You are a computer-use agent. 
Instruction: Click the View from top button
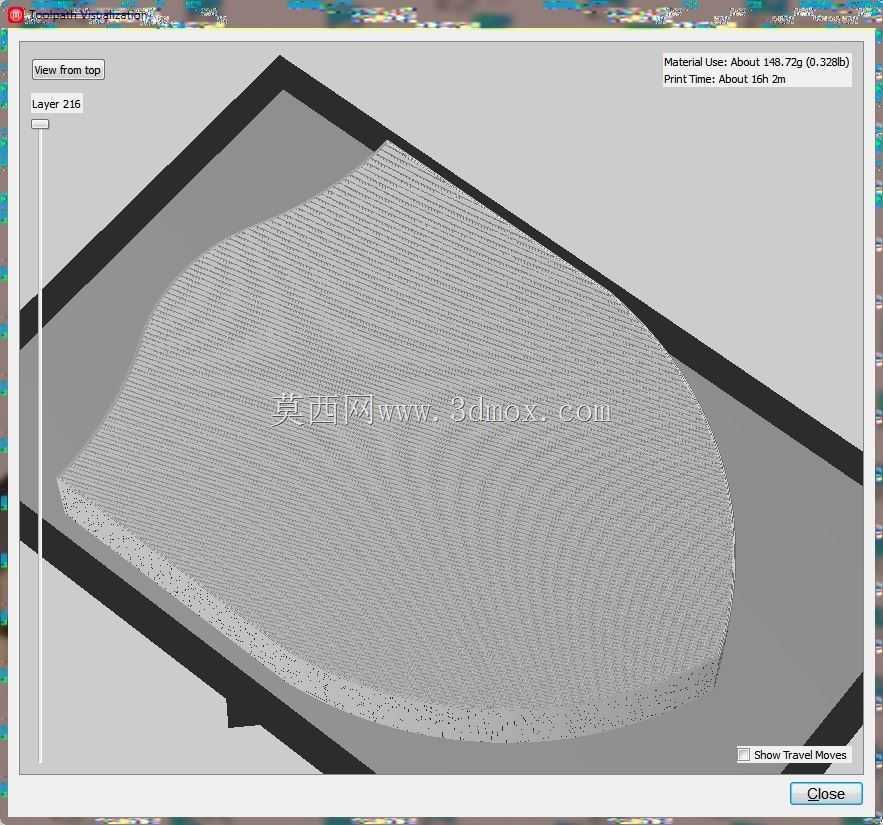click(x=68, y=70)
